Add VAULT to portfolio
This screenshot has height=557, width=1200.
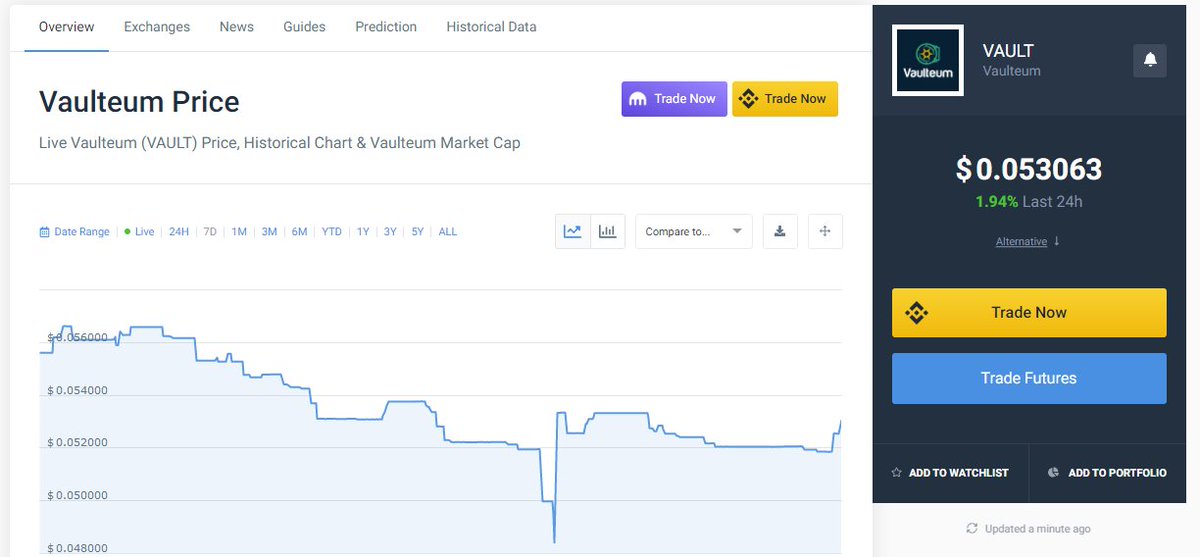coord(1106,473)
